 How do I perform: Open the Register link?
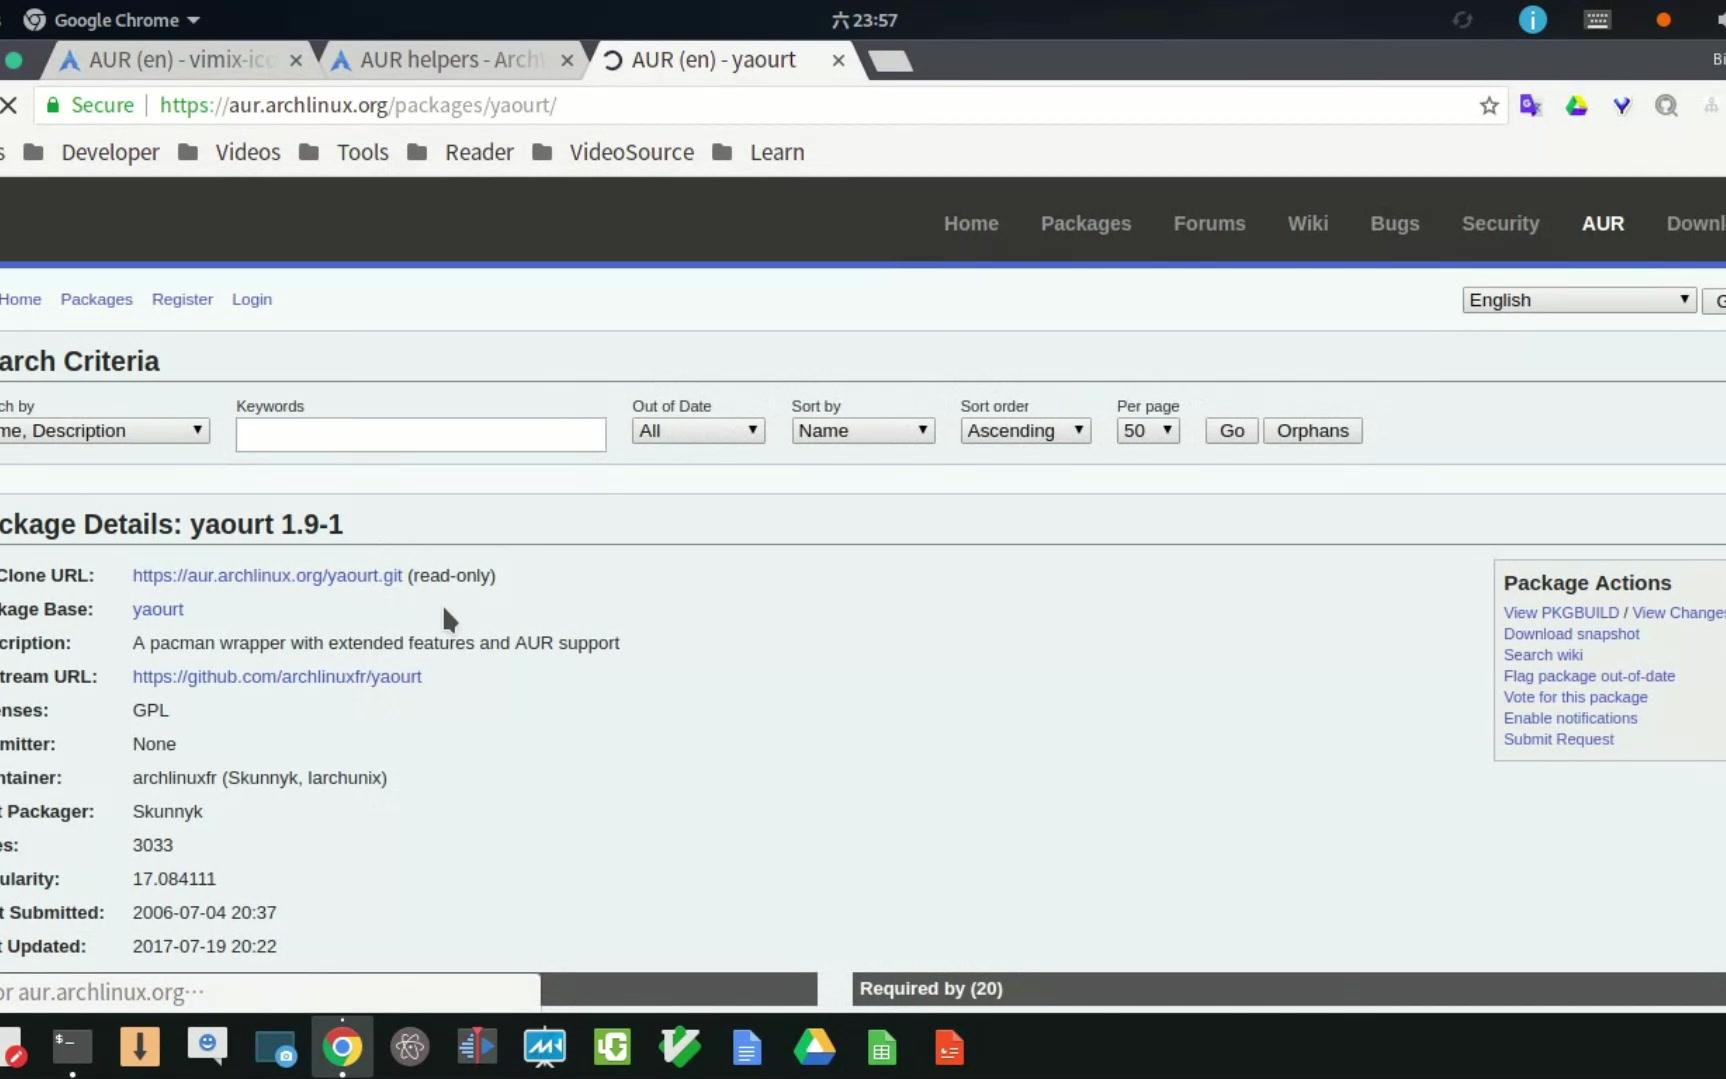pos(182,299)
